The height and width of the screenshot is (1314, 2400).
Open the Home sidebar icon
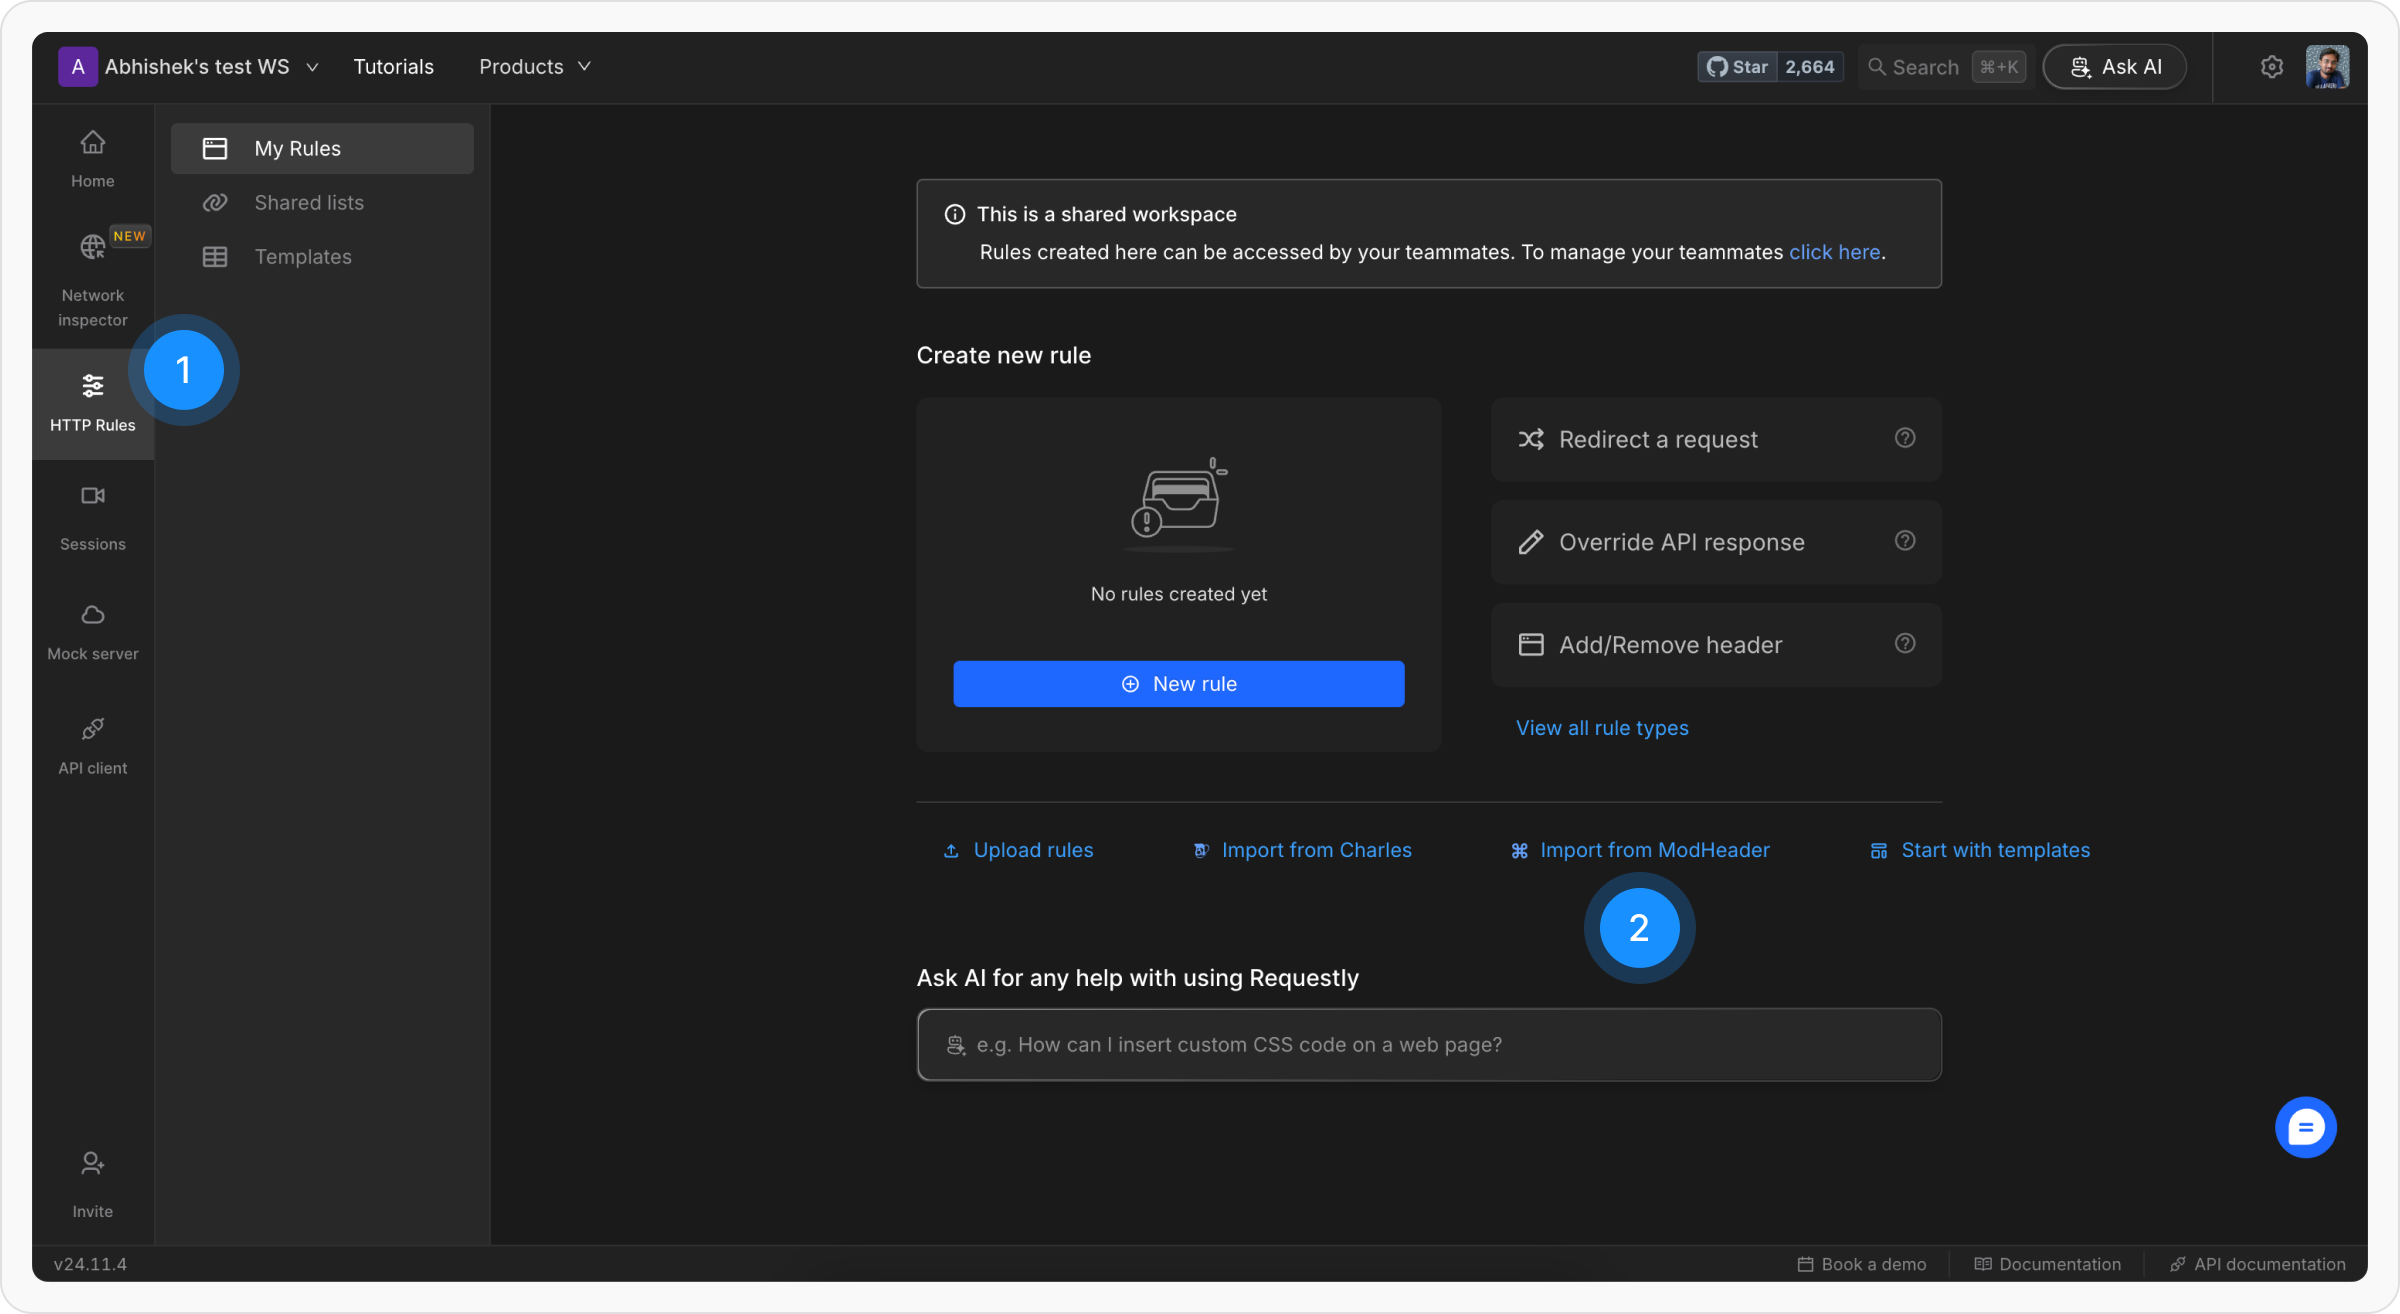pos(92,157)
